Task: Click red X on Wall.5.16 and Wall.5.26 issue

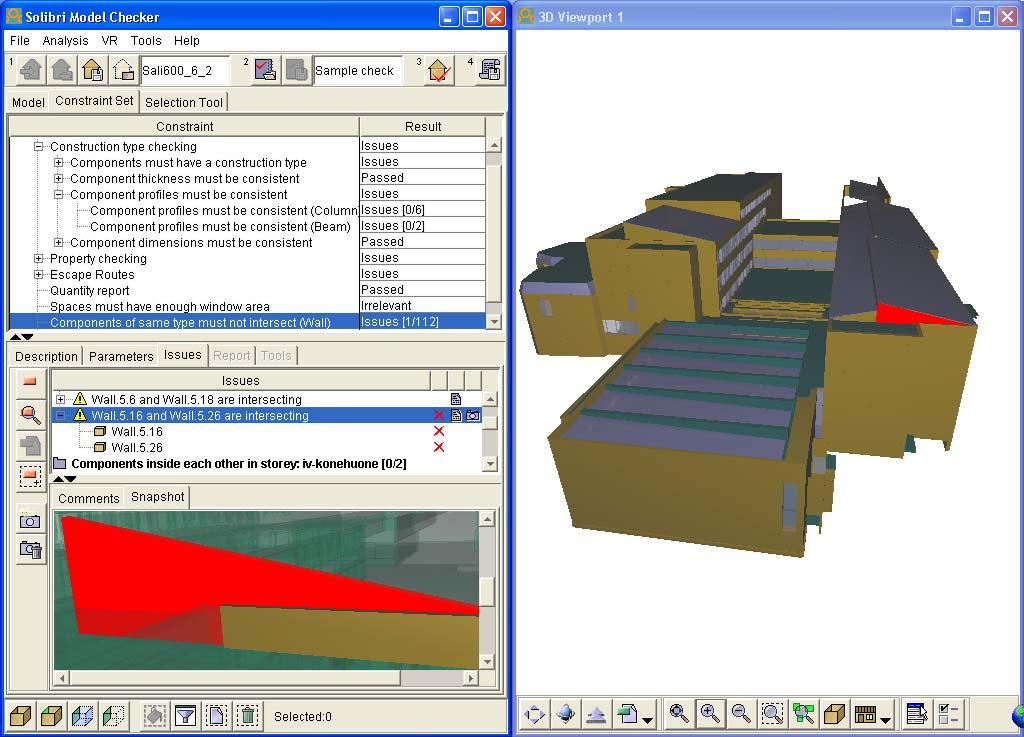Action: coord(439,415)
